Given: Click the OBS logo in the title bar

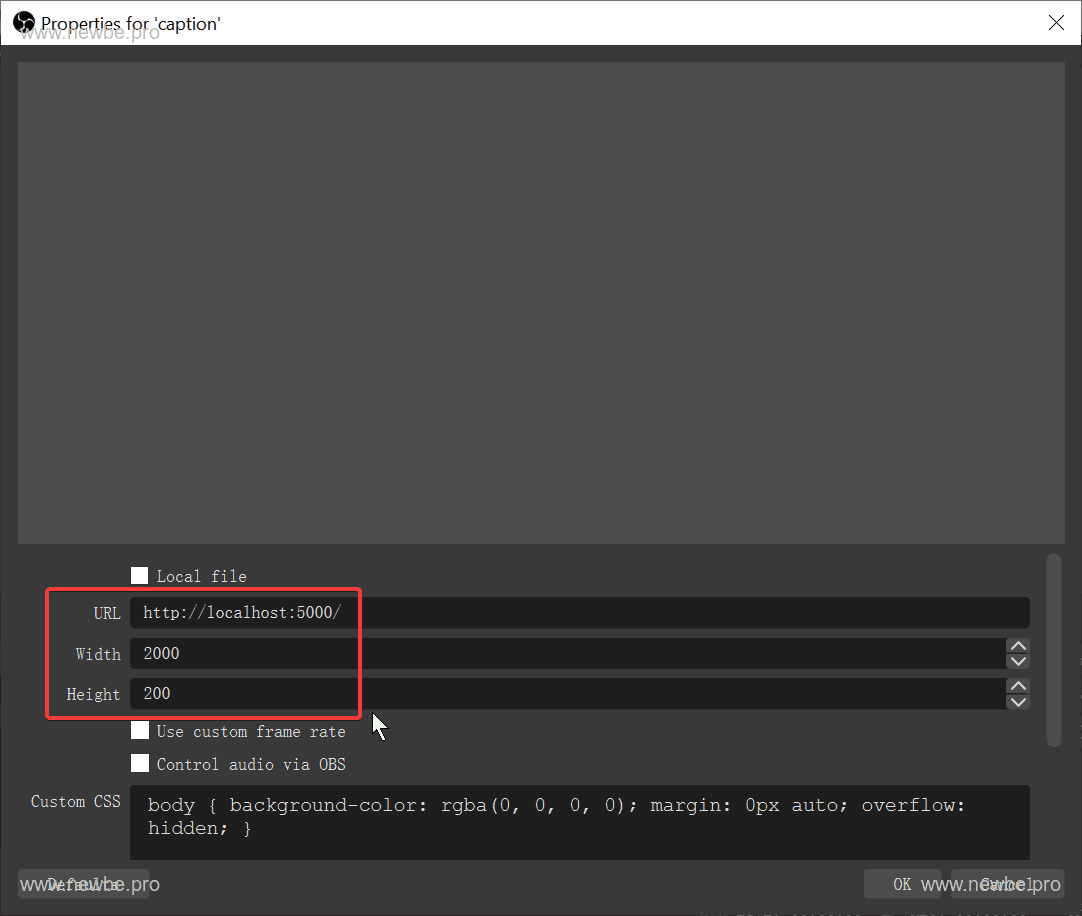Looking at the screenshot, I should point(23,22).
